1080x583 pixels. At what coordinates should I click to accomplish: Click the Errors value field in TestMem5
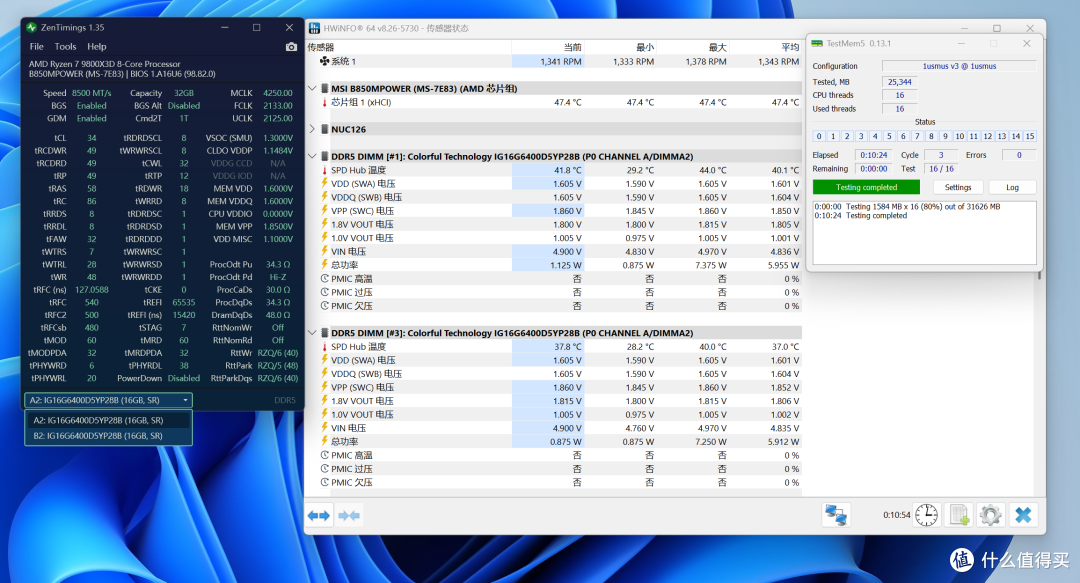[x=1019, y=155]
